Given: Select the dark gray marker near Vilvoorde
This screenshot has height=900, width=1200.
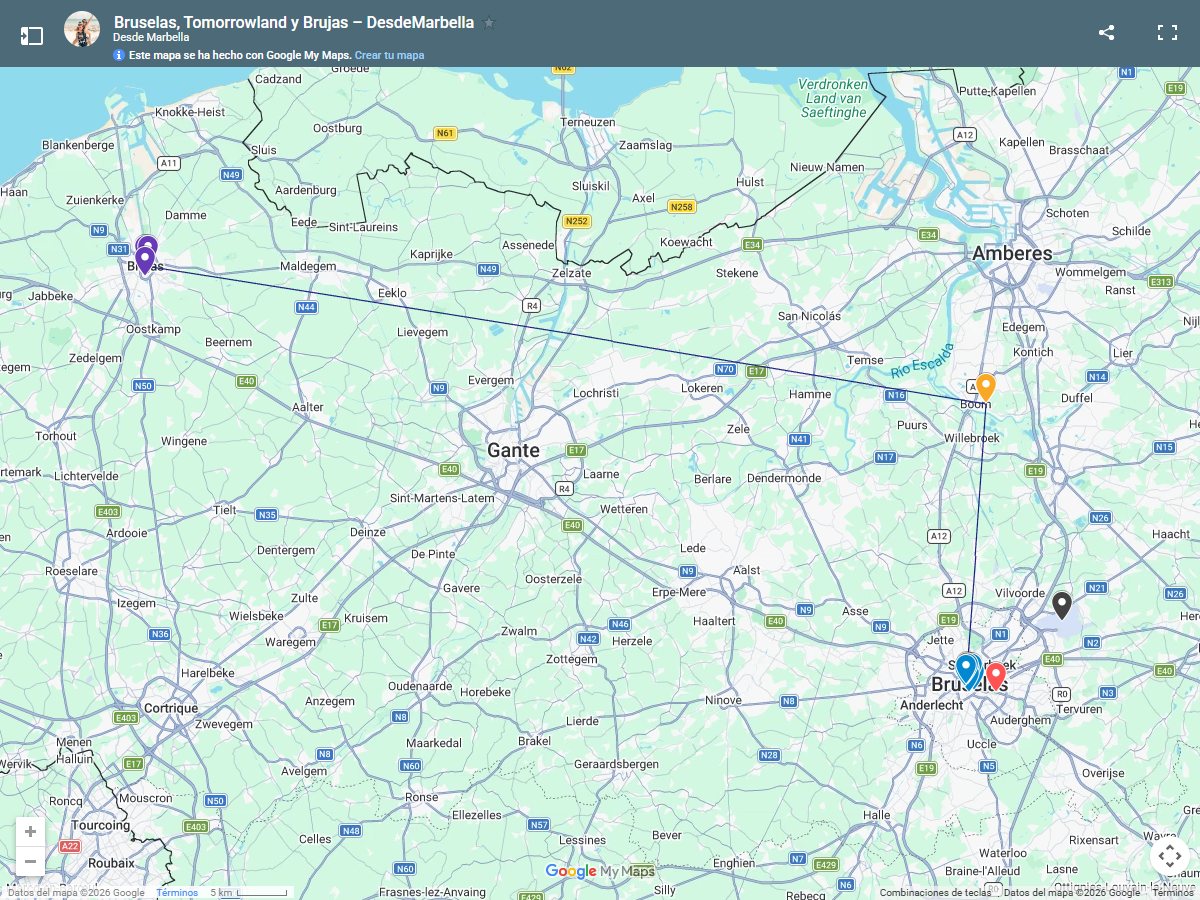Looking at the screenshot, I should [1062, 605].
